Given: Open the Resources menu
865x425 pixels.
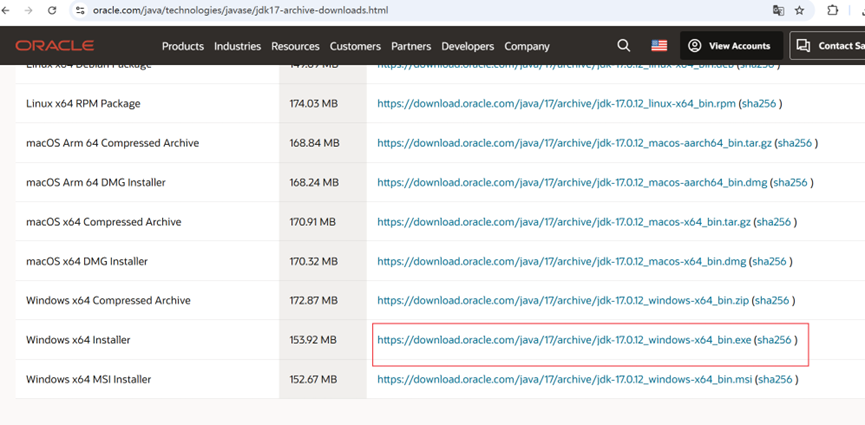Looking at the screenshot, I should 295,46.
